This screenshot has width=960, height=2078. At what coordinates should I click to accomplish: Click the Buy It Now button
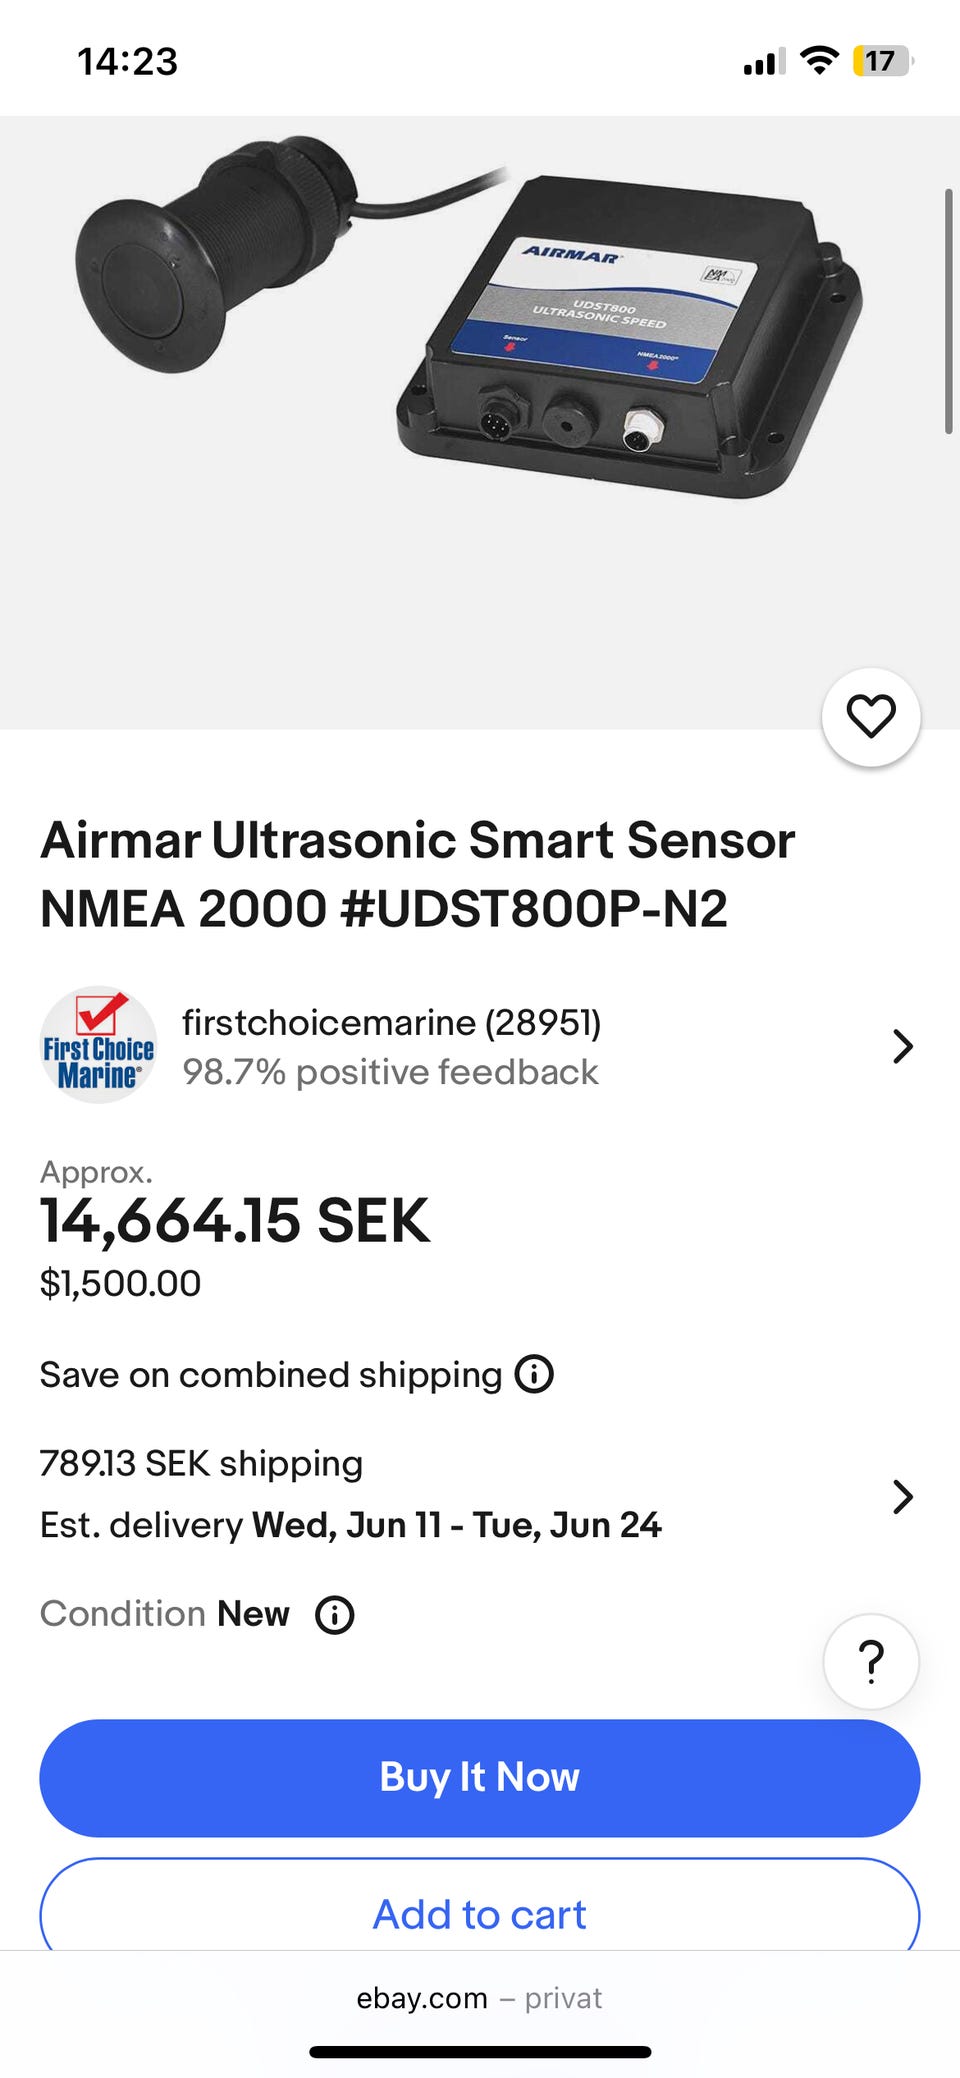480,1778
